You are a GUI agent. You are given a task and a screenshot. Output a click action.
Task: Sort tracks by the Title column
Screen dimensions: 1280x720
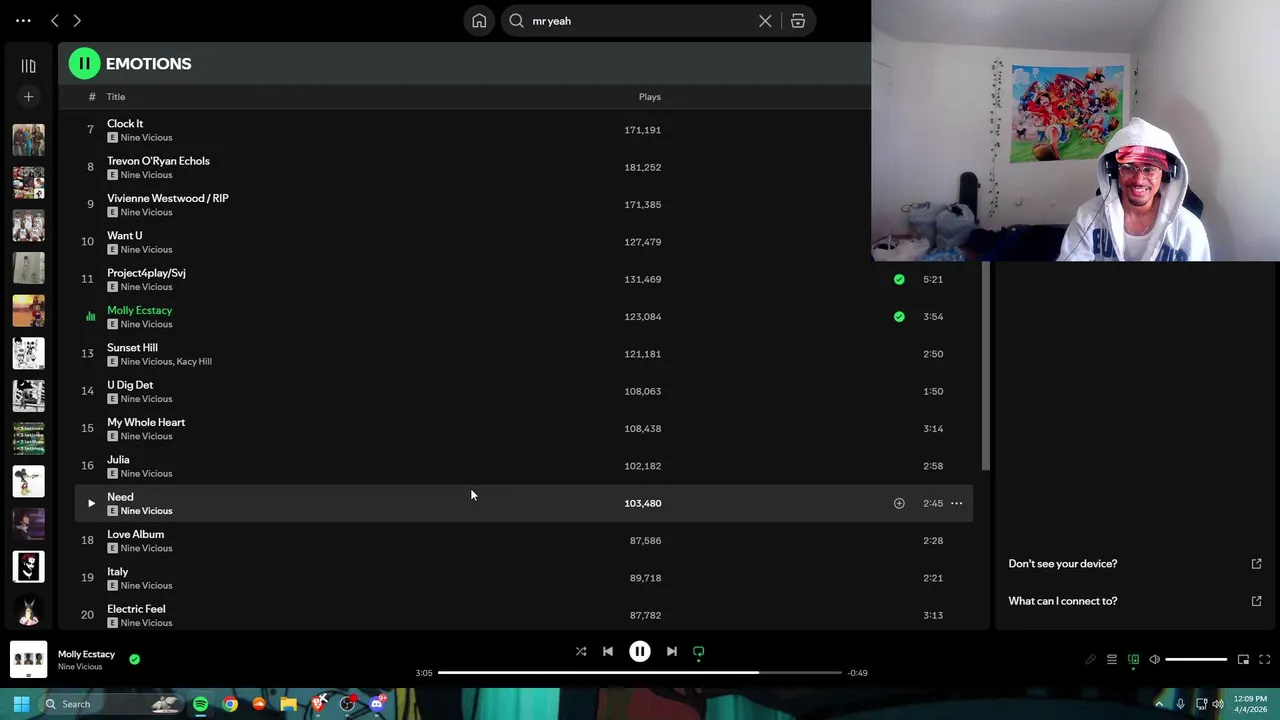point(116,97)
